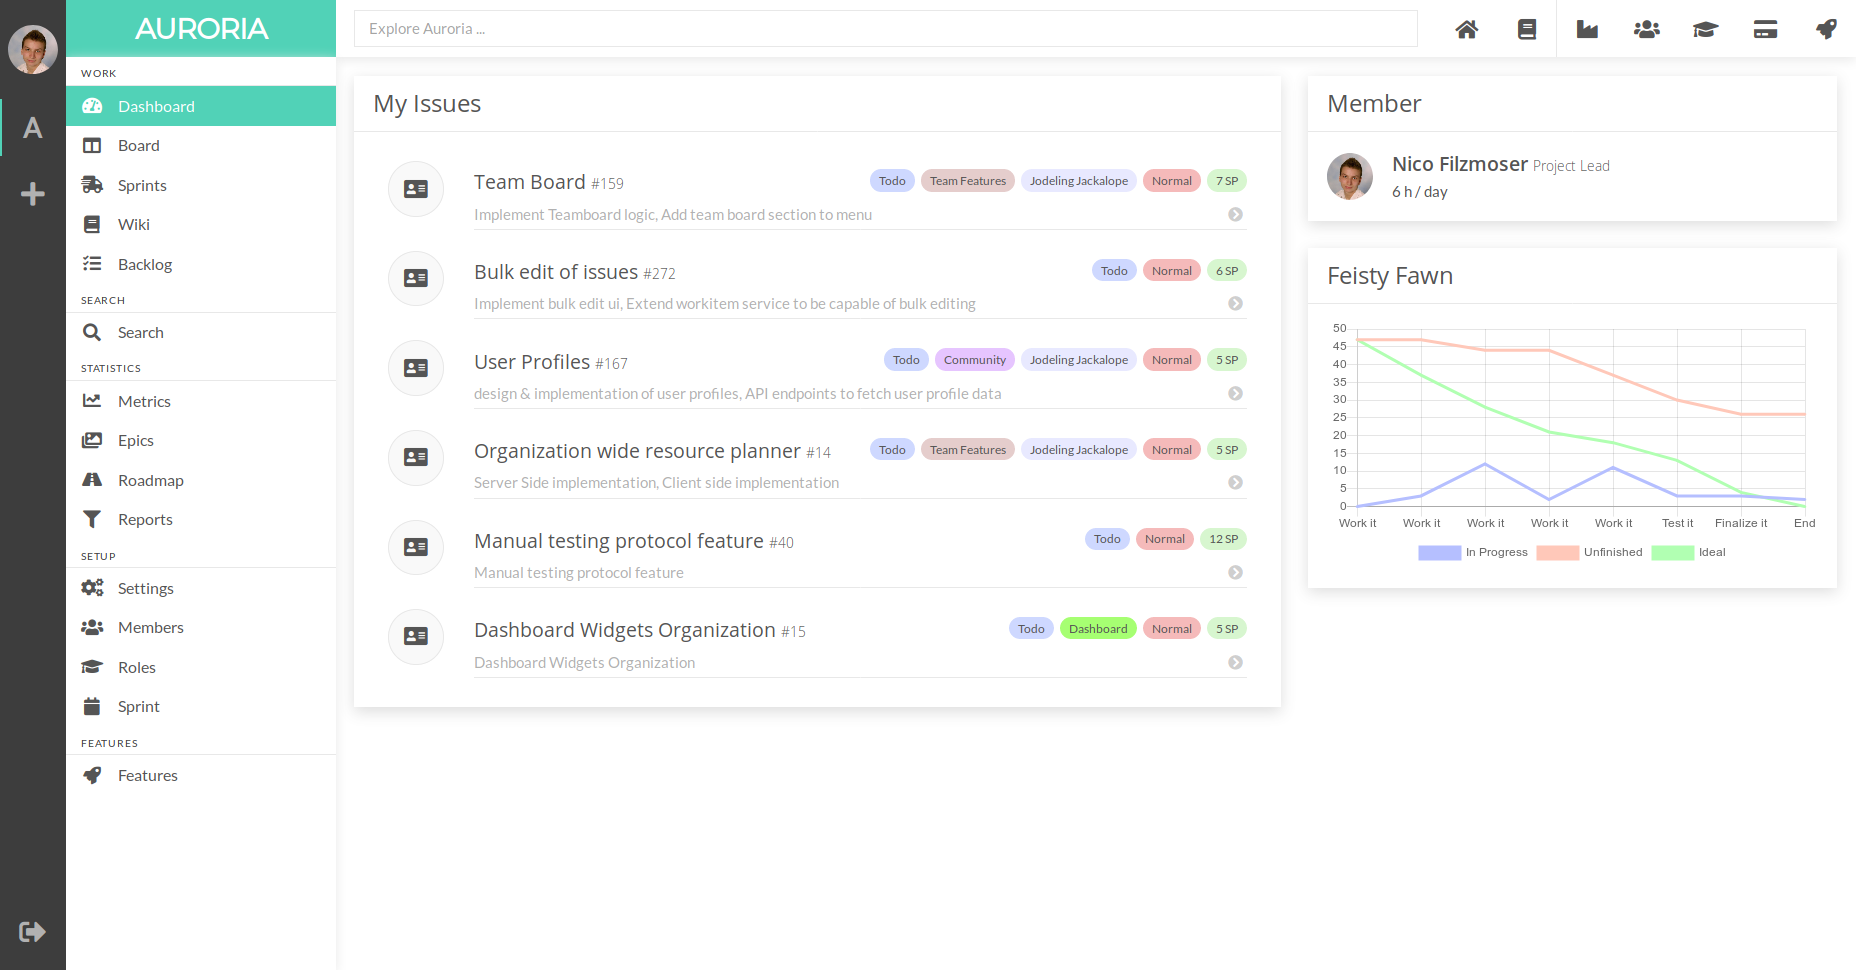Screen dimensions: 1856x970
Task: Open Settings in sidebar
Action: click(x=201, y=588)
